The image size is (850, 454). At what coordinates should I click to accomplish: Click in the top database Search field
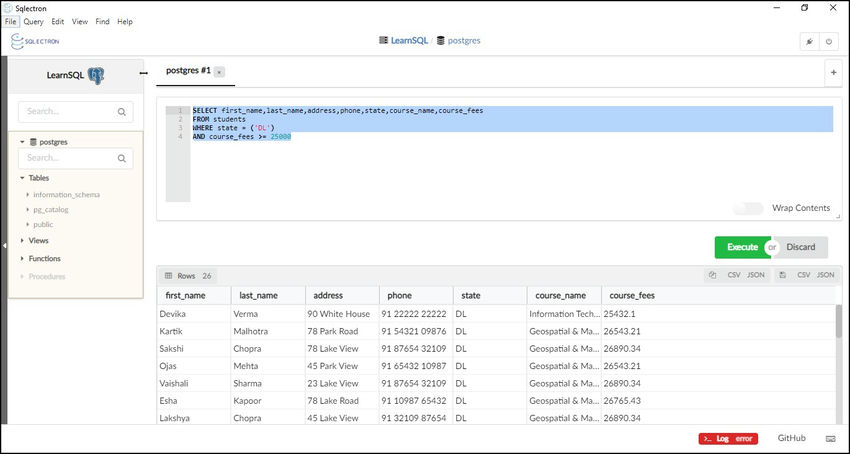click(x=75, y=112)
